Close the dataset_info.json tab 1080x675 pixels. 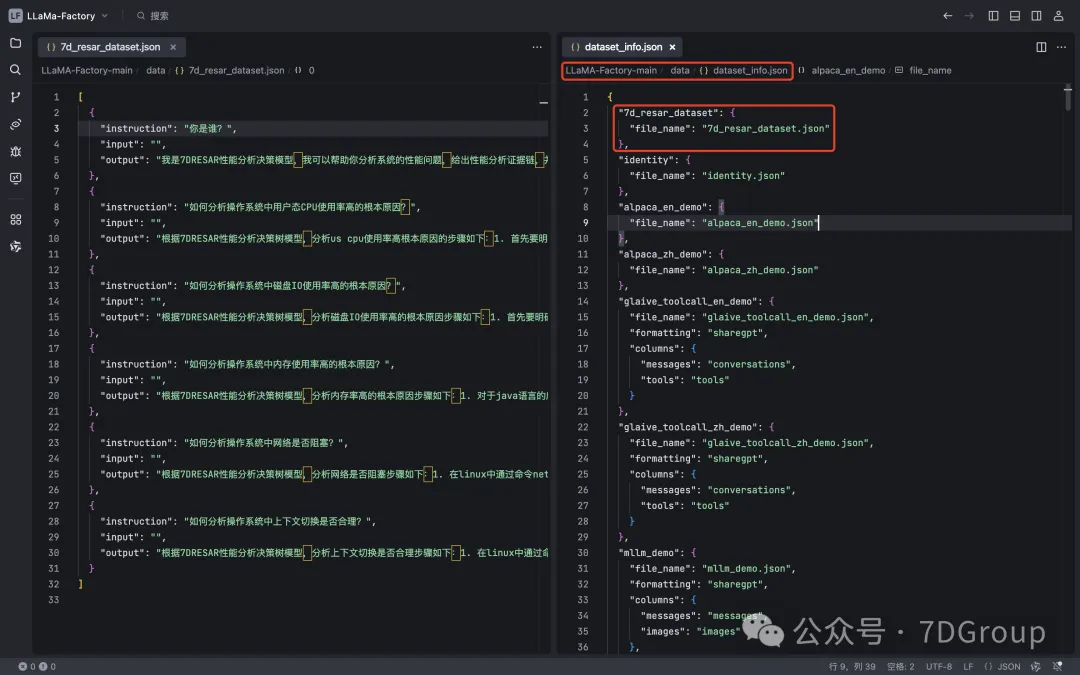(x=672, y=47)
